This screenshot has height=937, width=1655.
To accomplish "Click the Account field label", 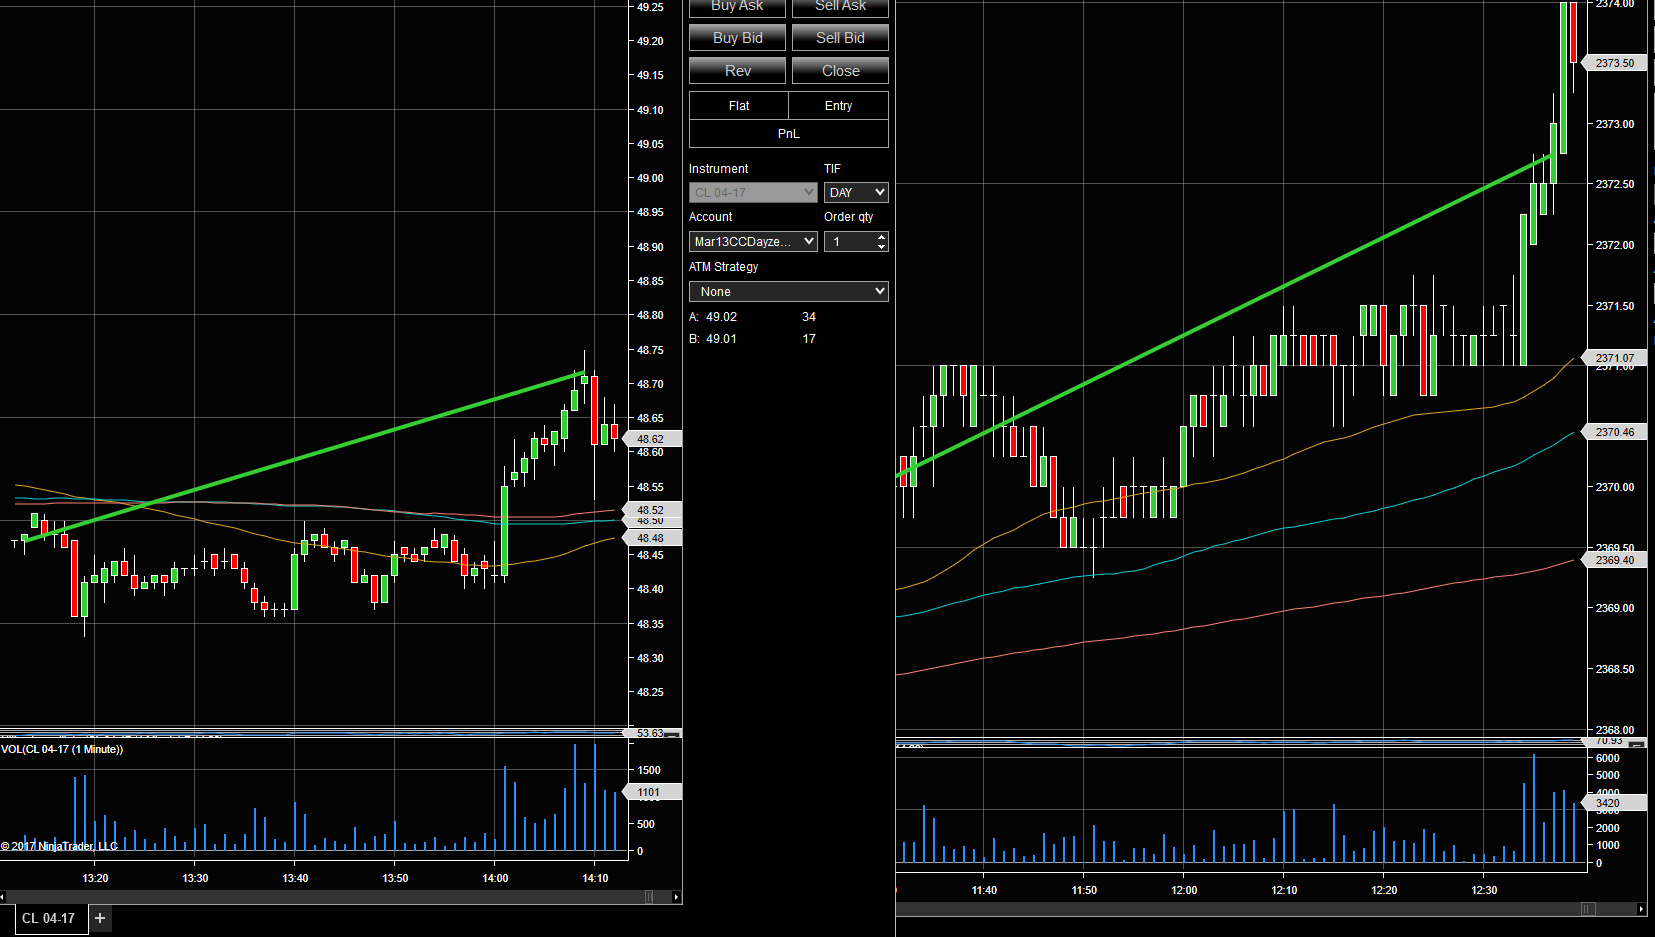I will pos(710,217).
